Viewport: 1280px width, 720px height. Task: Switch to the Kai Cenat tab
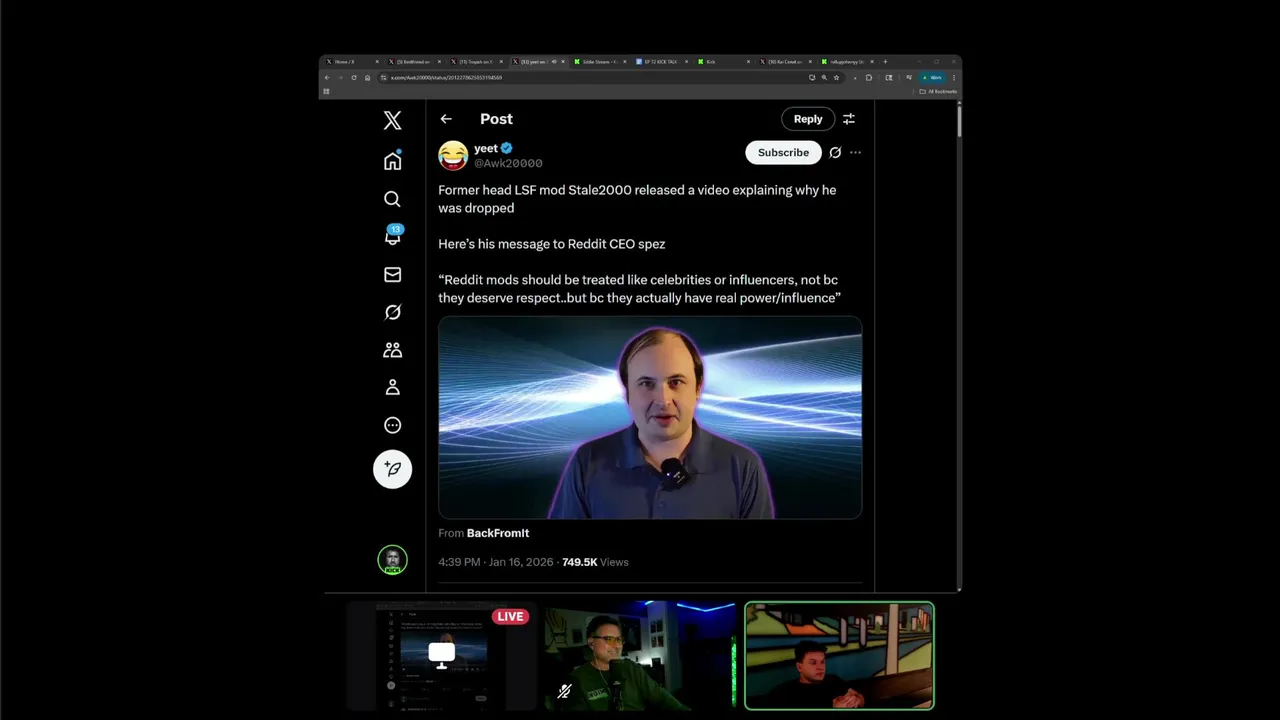click(x=785, y=62)
